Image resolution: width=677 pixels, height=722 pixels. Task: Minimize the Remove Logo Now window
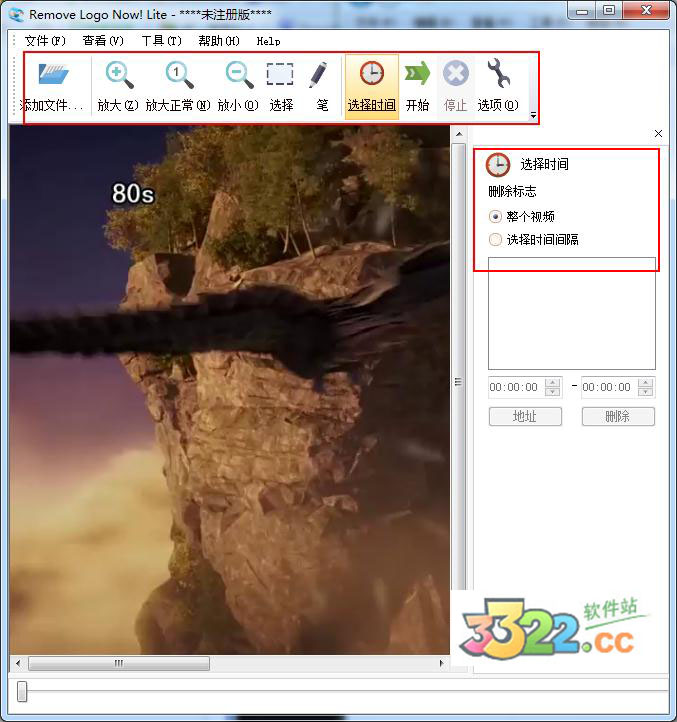(582, 11)
